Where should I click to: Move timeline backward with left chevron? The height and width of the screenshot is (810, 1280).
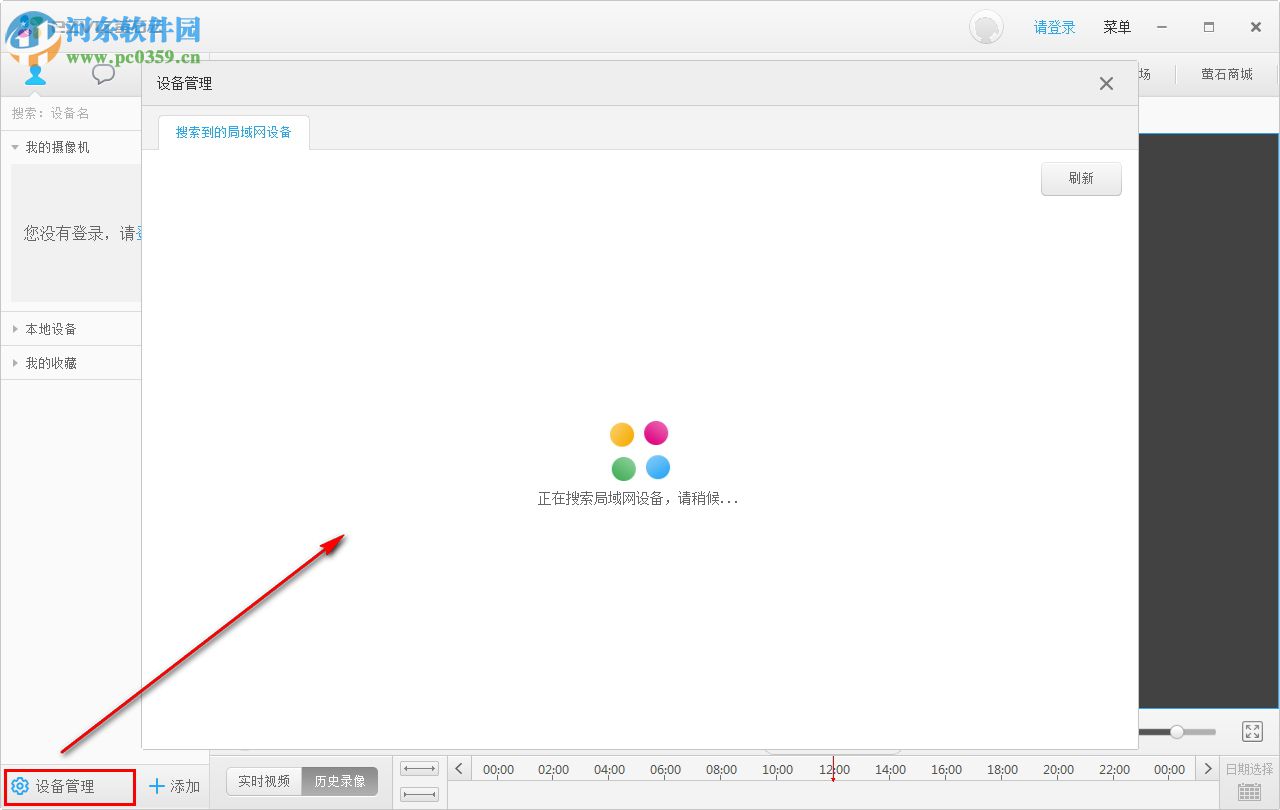(459, 768)
